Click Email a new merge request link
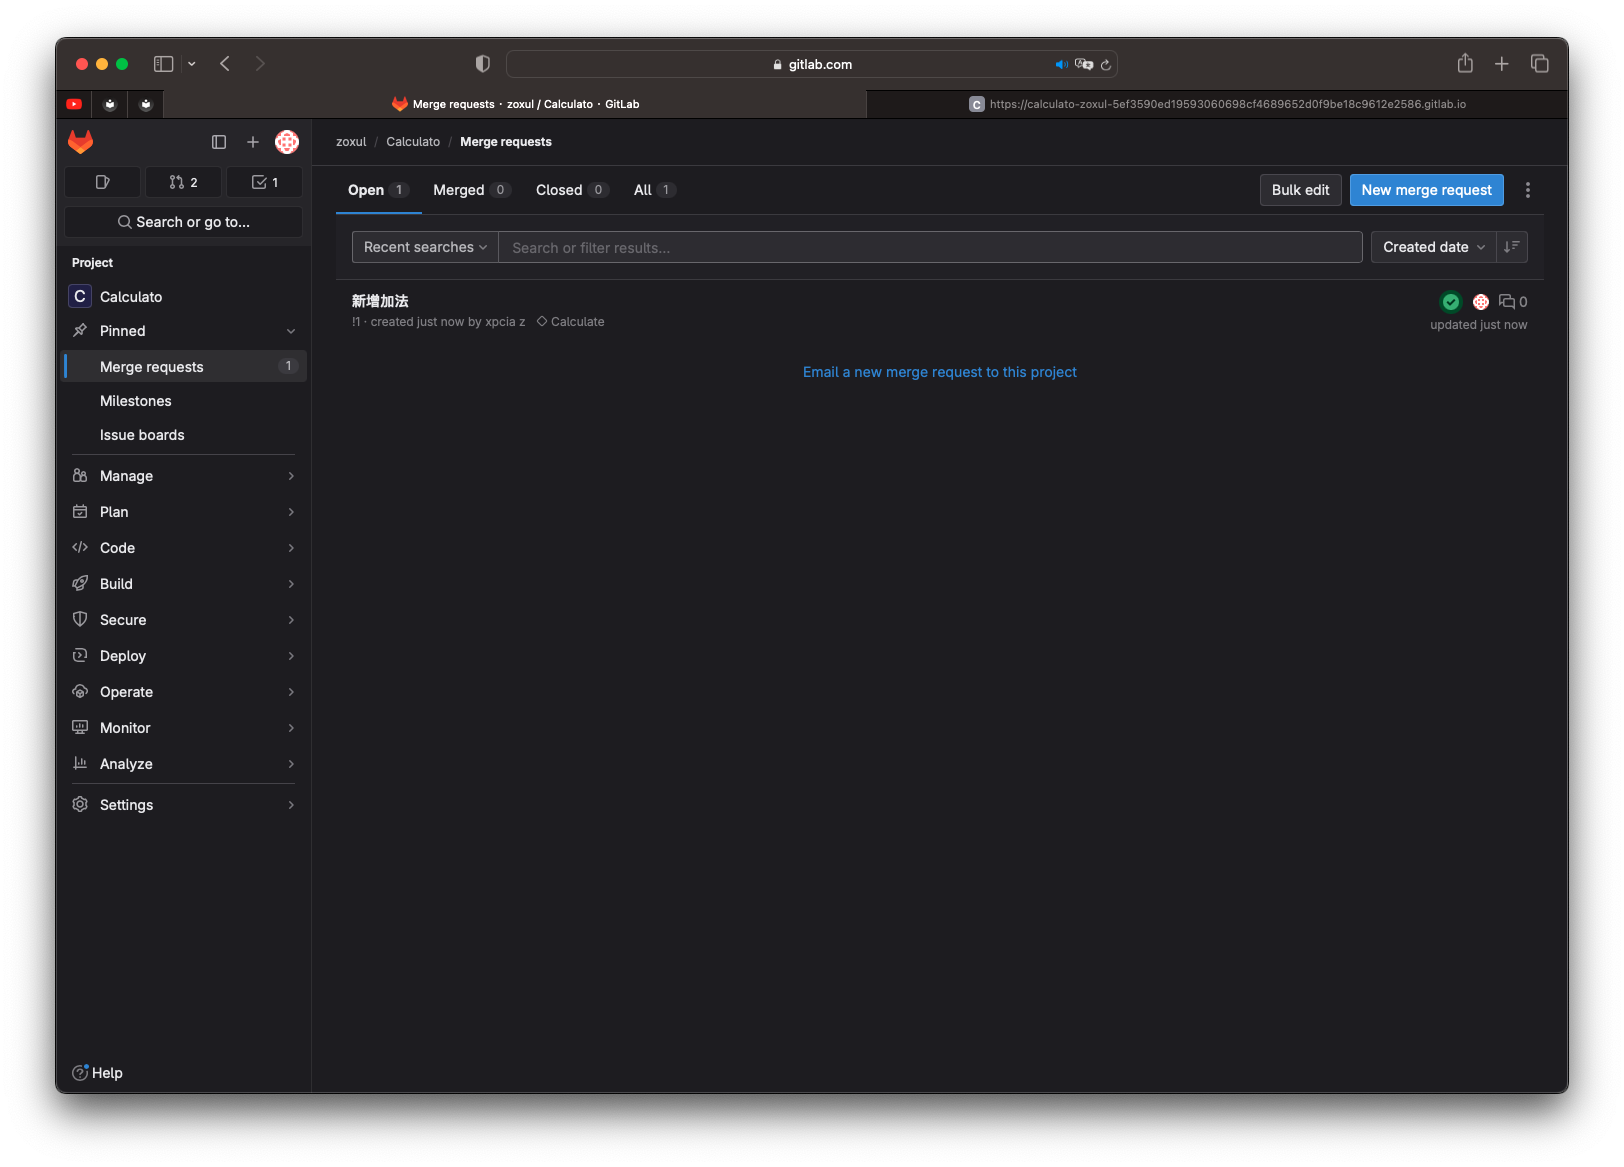 (939, 372)
